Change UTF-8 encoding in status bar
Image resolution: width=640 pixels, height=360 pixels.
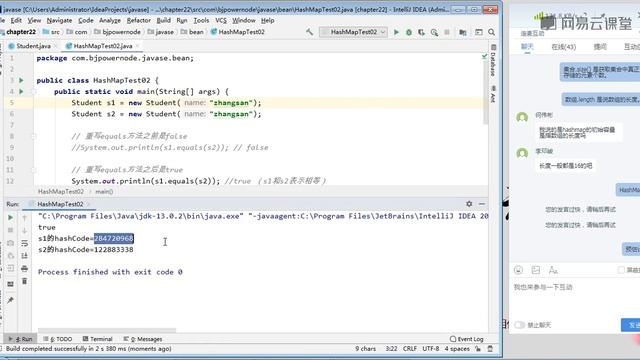tap(431, 349)
